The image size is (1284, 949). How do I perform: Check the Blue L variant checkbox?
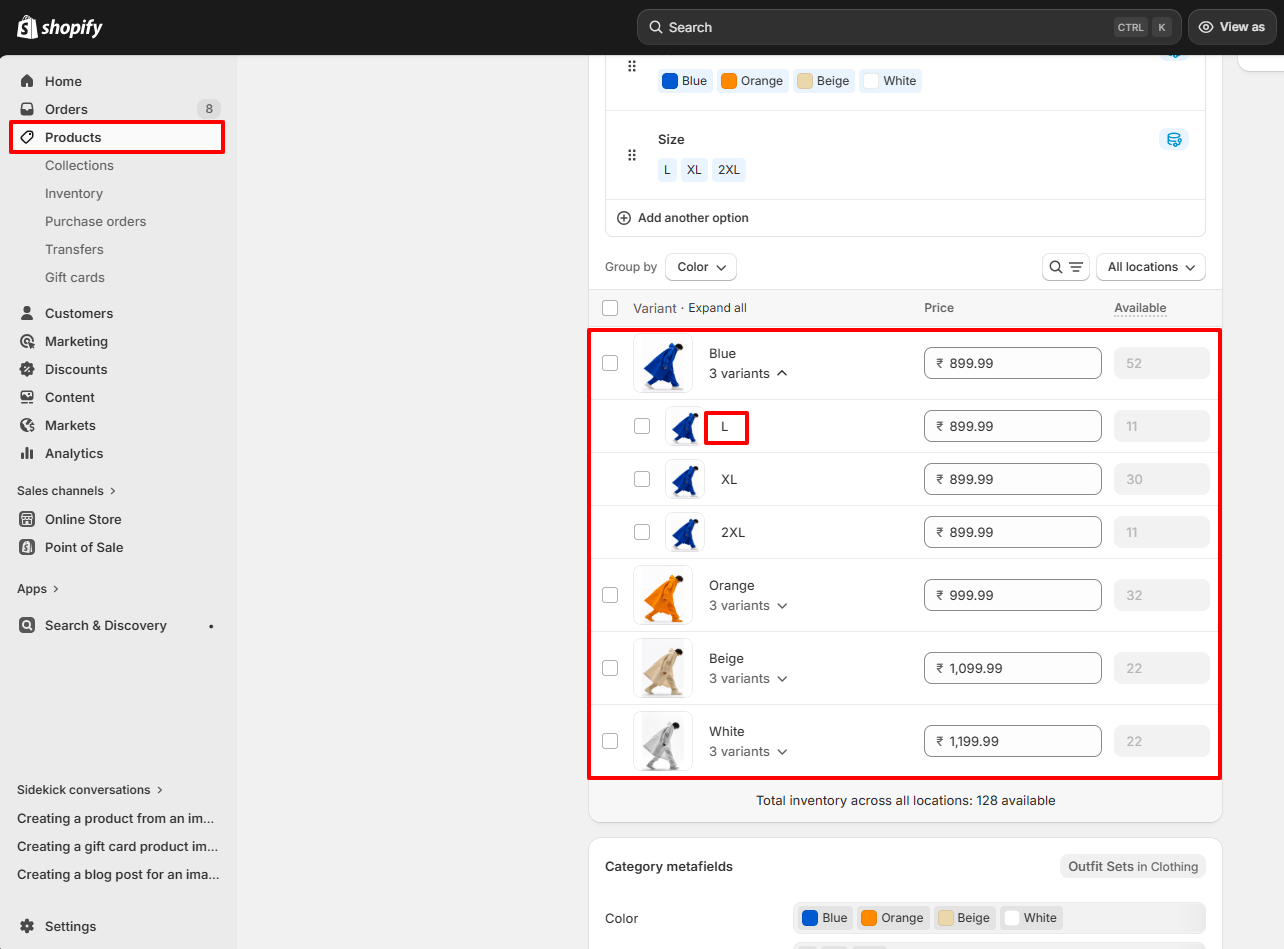[642, 426]
